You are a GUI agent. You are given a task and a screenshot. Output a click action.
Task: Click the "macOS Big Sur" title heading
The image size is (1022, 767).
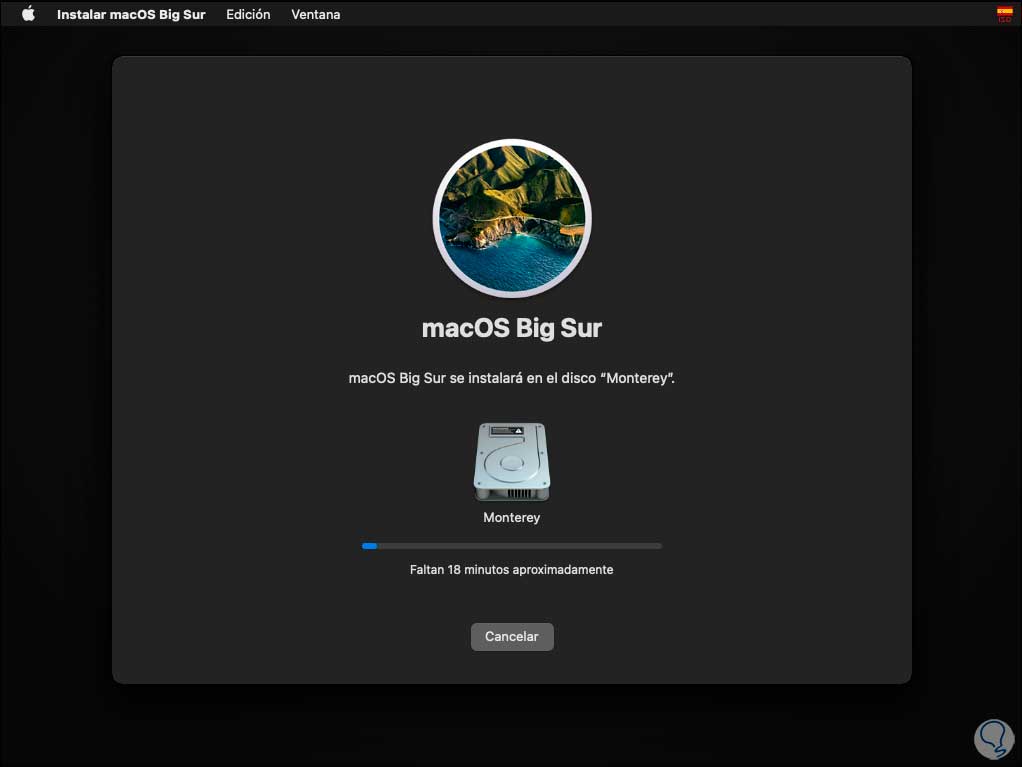click(x=512, y=328)
